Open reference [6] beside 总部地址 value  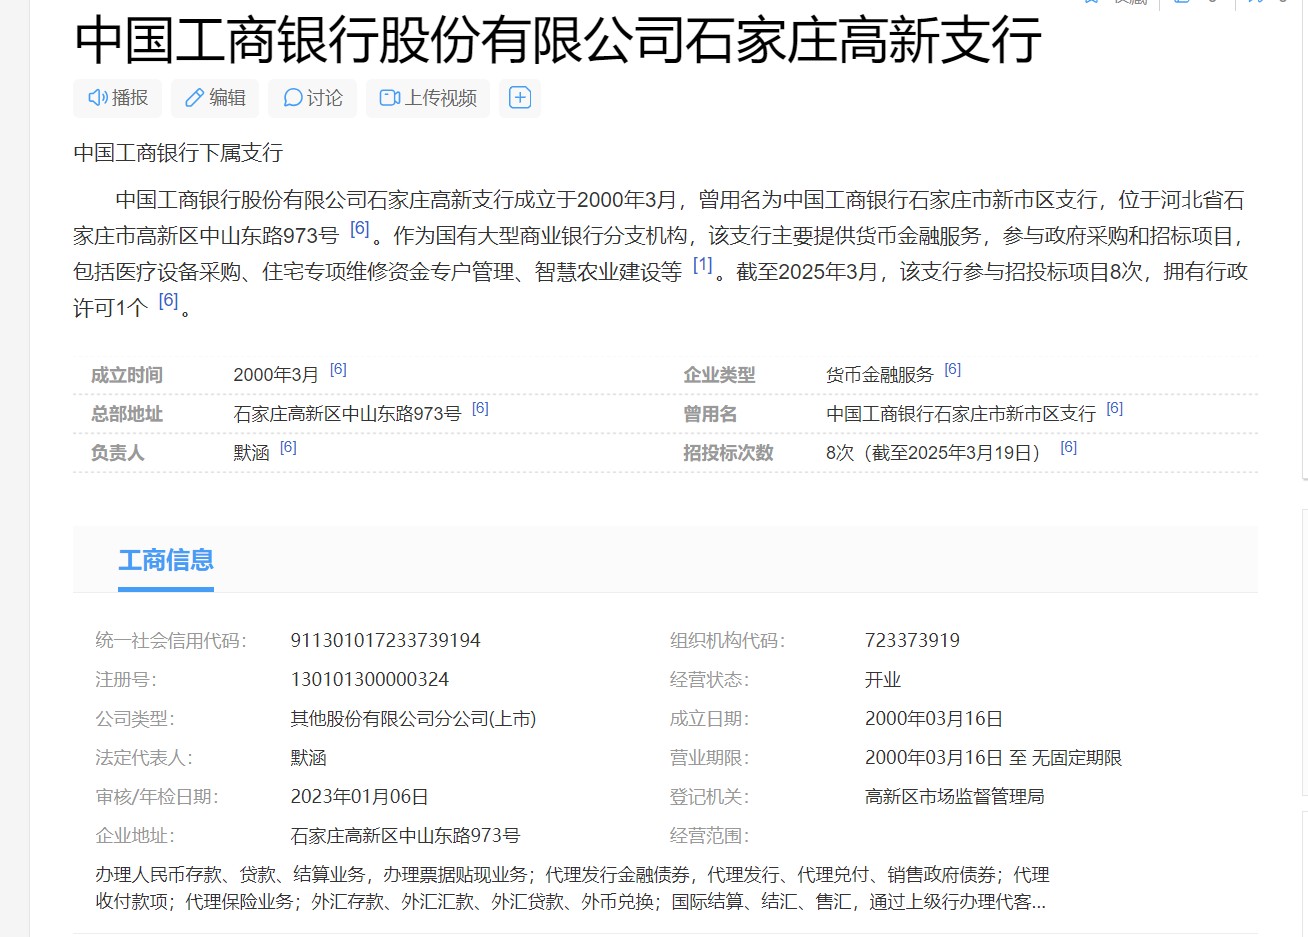[480, 409]
